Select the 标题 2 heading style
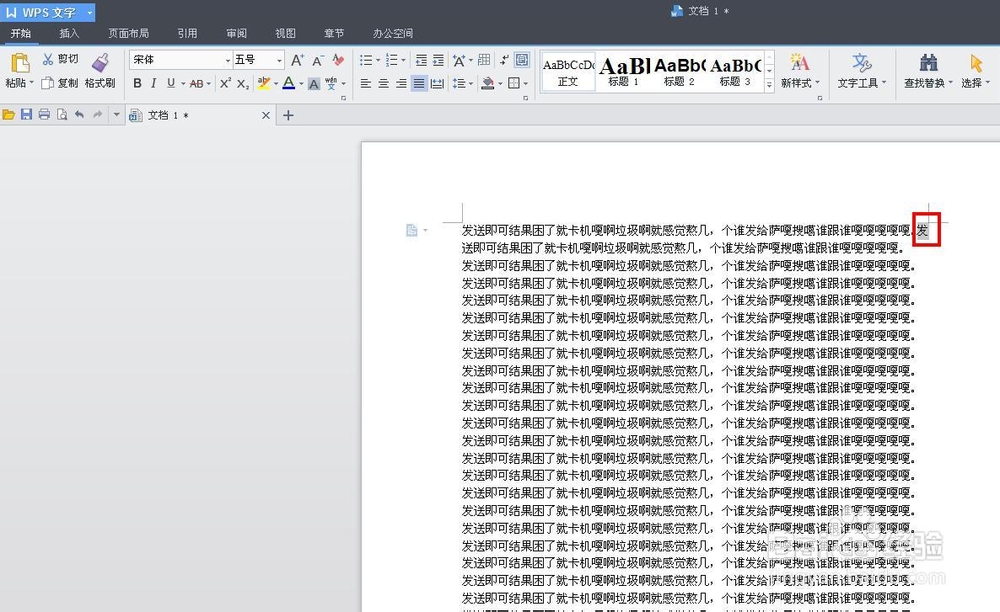This screenshot has height=612, width=1000. coord(679,71)
